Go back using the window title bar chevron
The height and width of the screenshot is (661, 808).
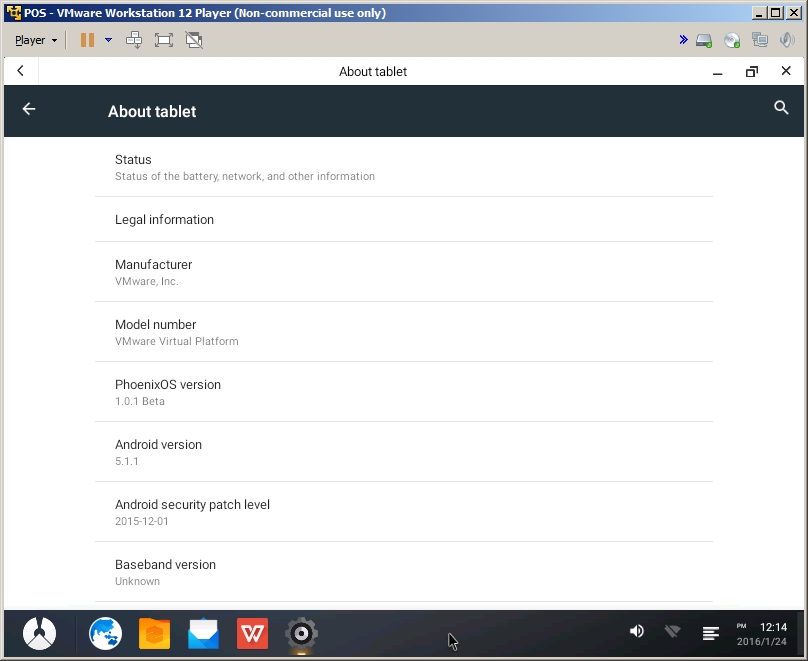click(21, 71)
